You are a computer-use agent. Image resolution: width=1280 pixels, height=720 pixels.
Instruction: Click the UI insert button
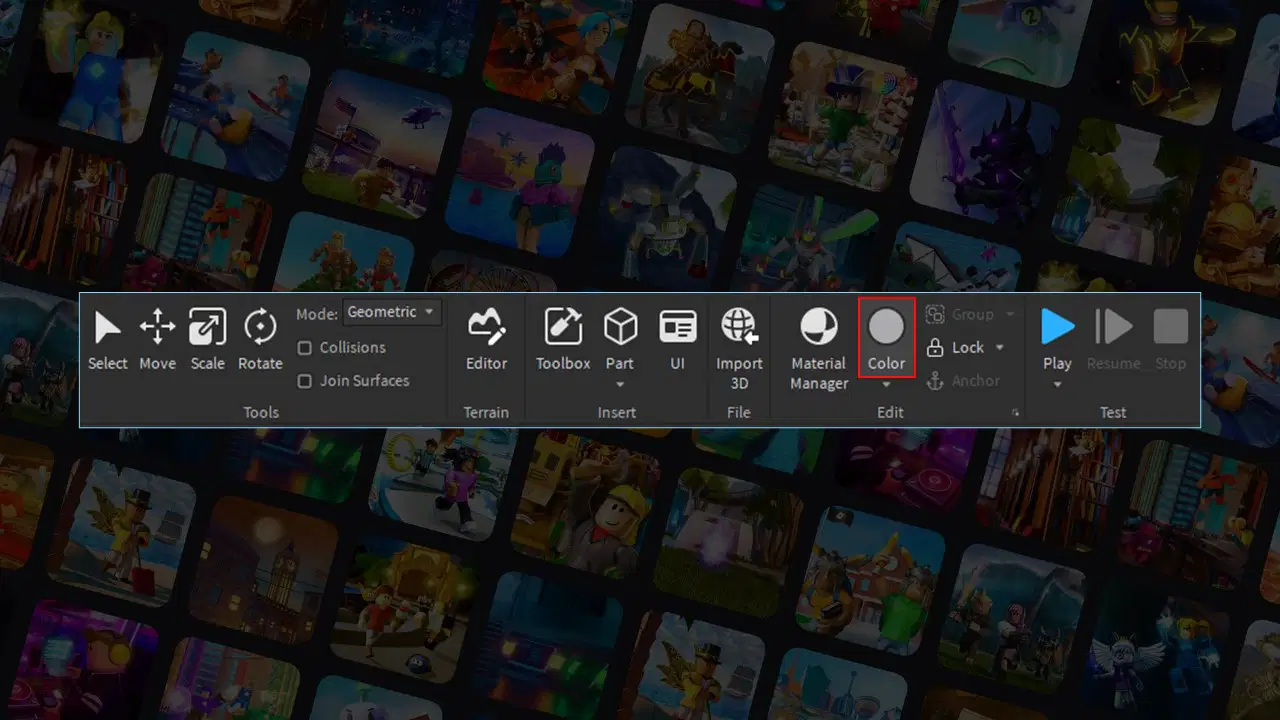(x=677, y=338)
